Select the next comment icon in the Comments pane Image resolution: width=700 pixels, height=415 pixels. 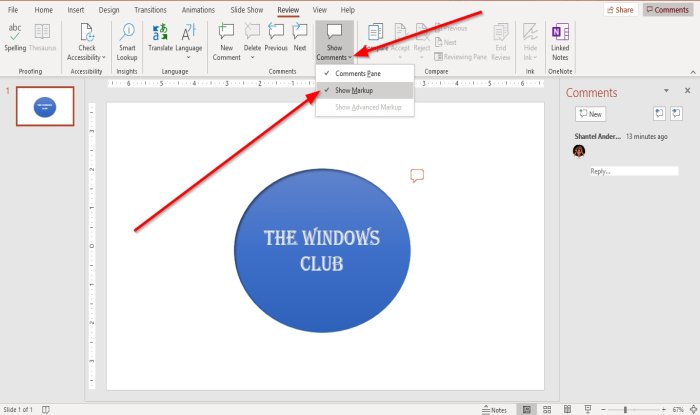[676, 114]
